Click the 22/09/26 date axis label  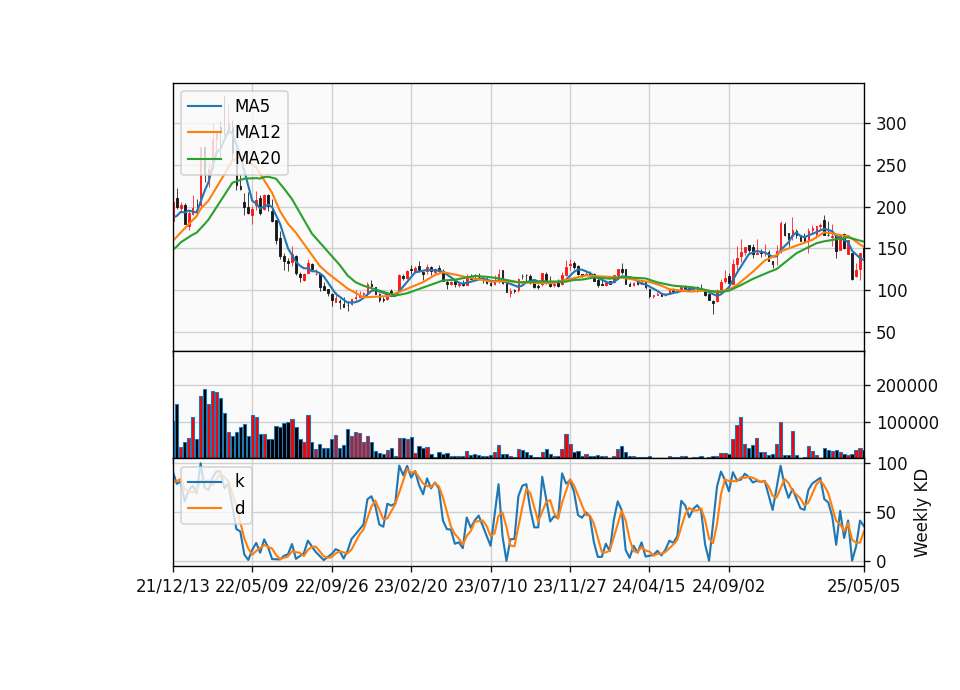332,586
